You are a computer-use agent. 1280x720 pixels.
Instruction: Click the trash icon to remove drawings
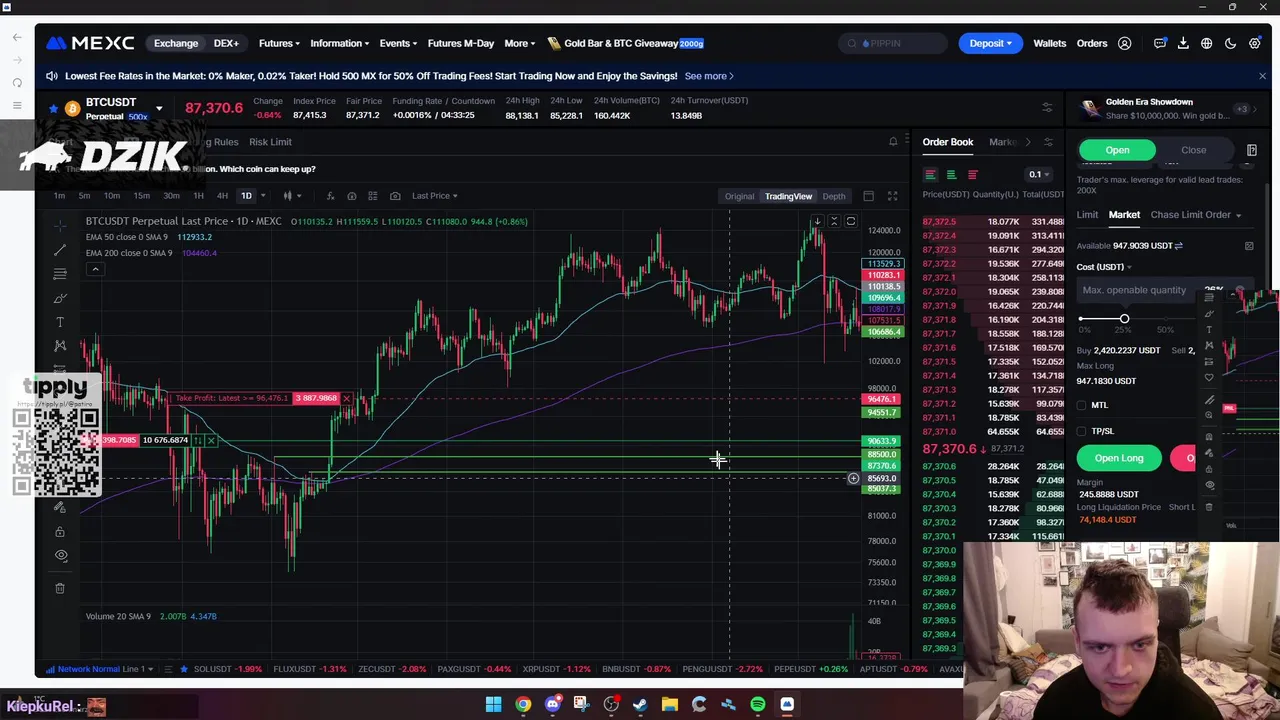pyautogui.click(x=60, y=588)
